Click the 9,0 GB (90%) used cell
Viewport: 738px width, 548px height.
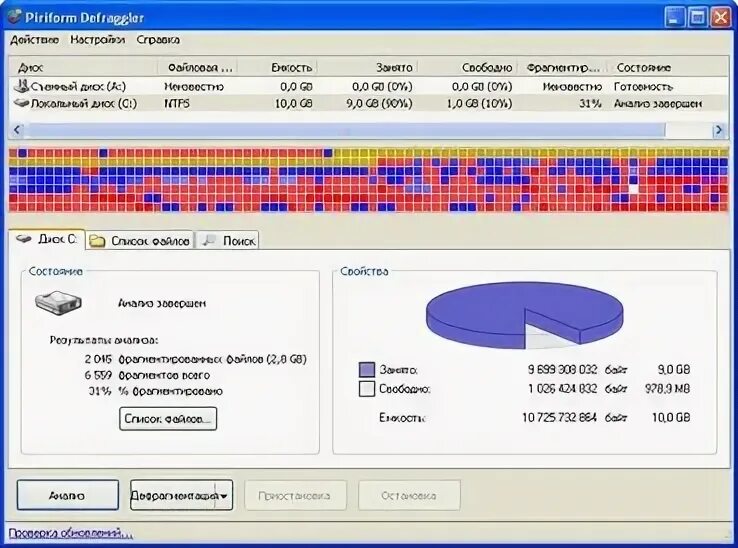click(x=379, y=103)
